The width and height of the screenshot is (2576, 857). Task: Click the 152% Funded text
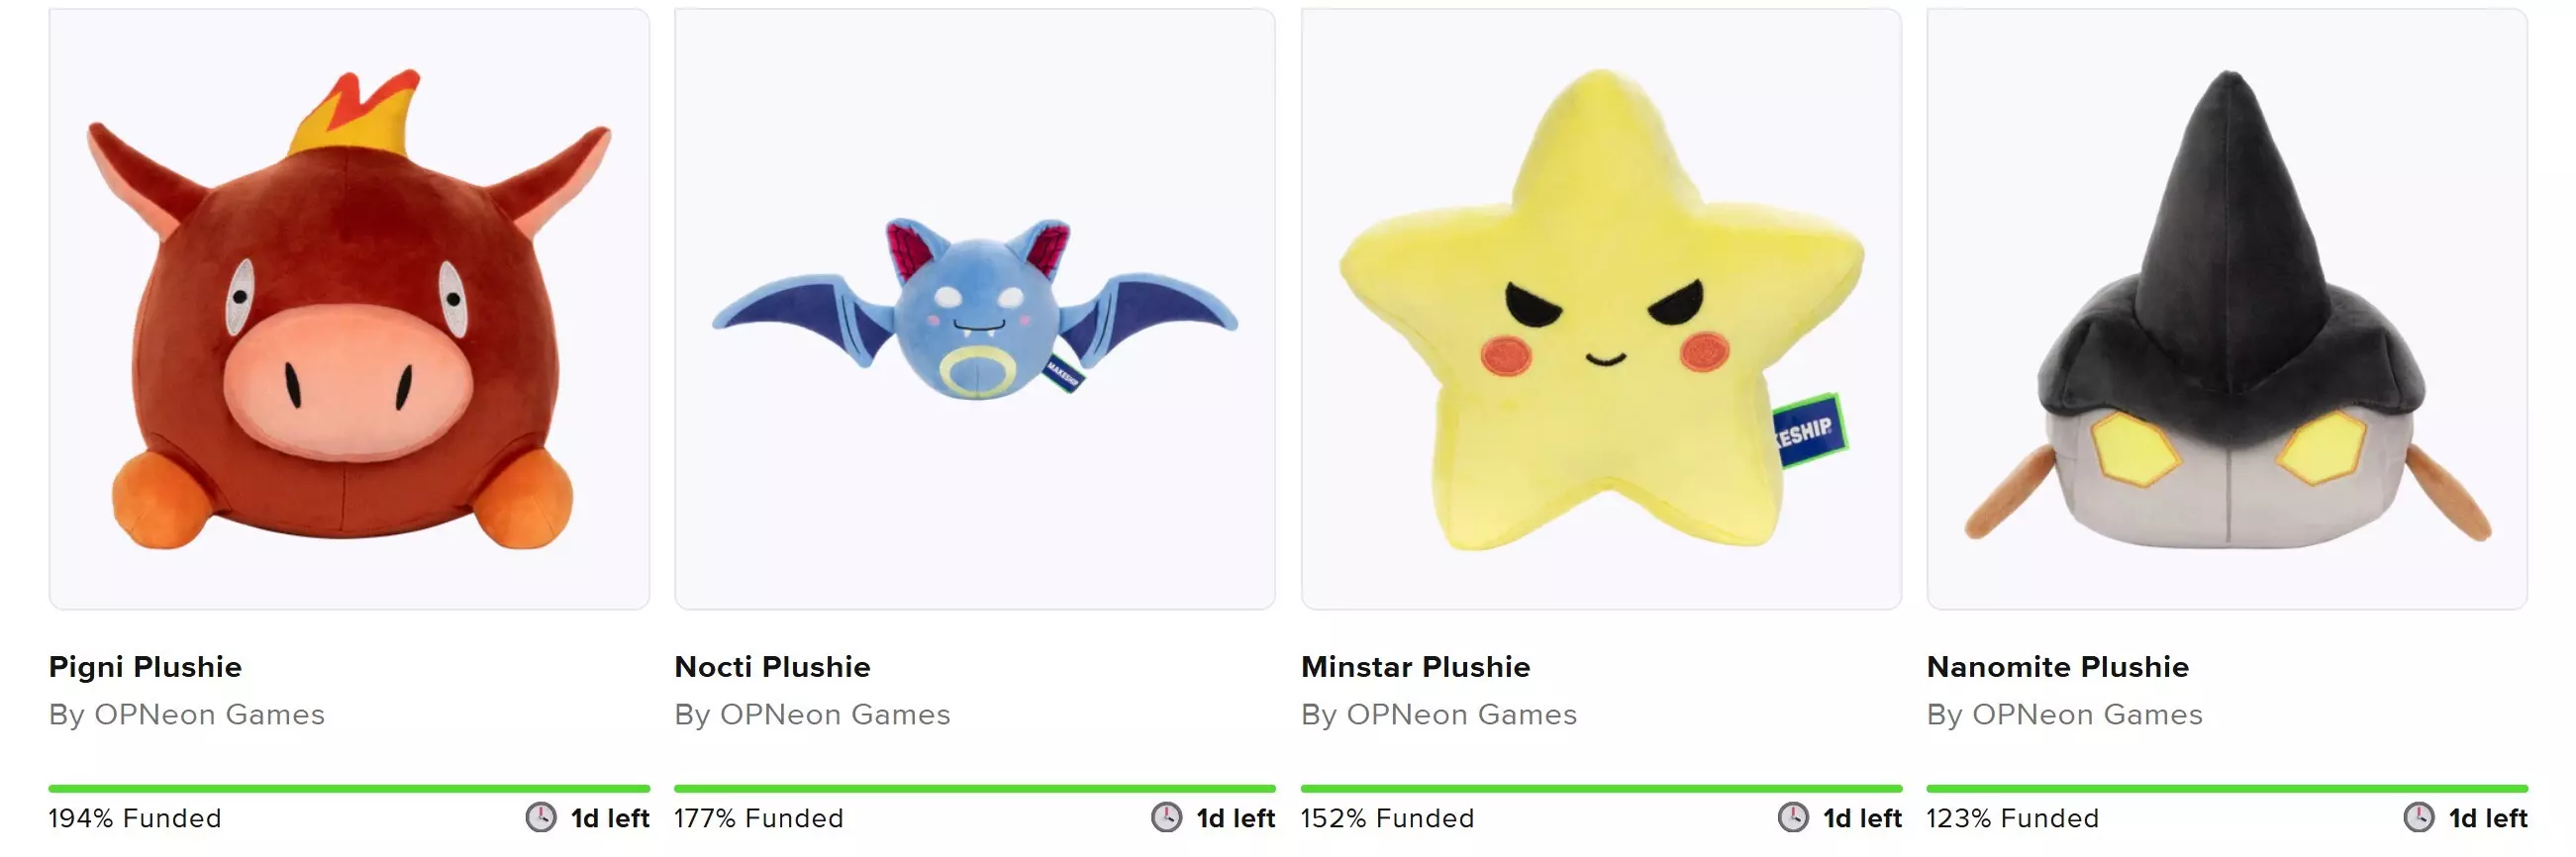coord(1387,818)
